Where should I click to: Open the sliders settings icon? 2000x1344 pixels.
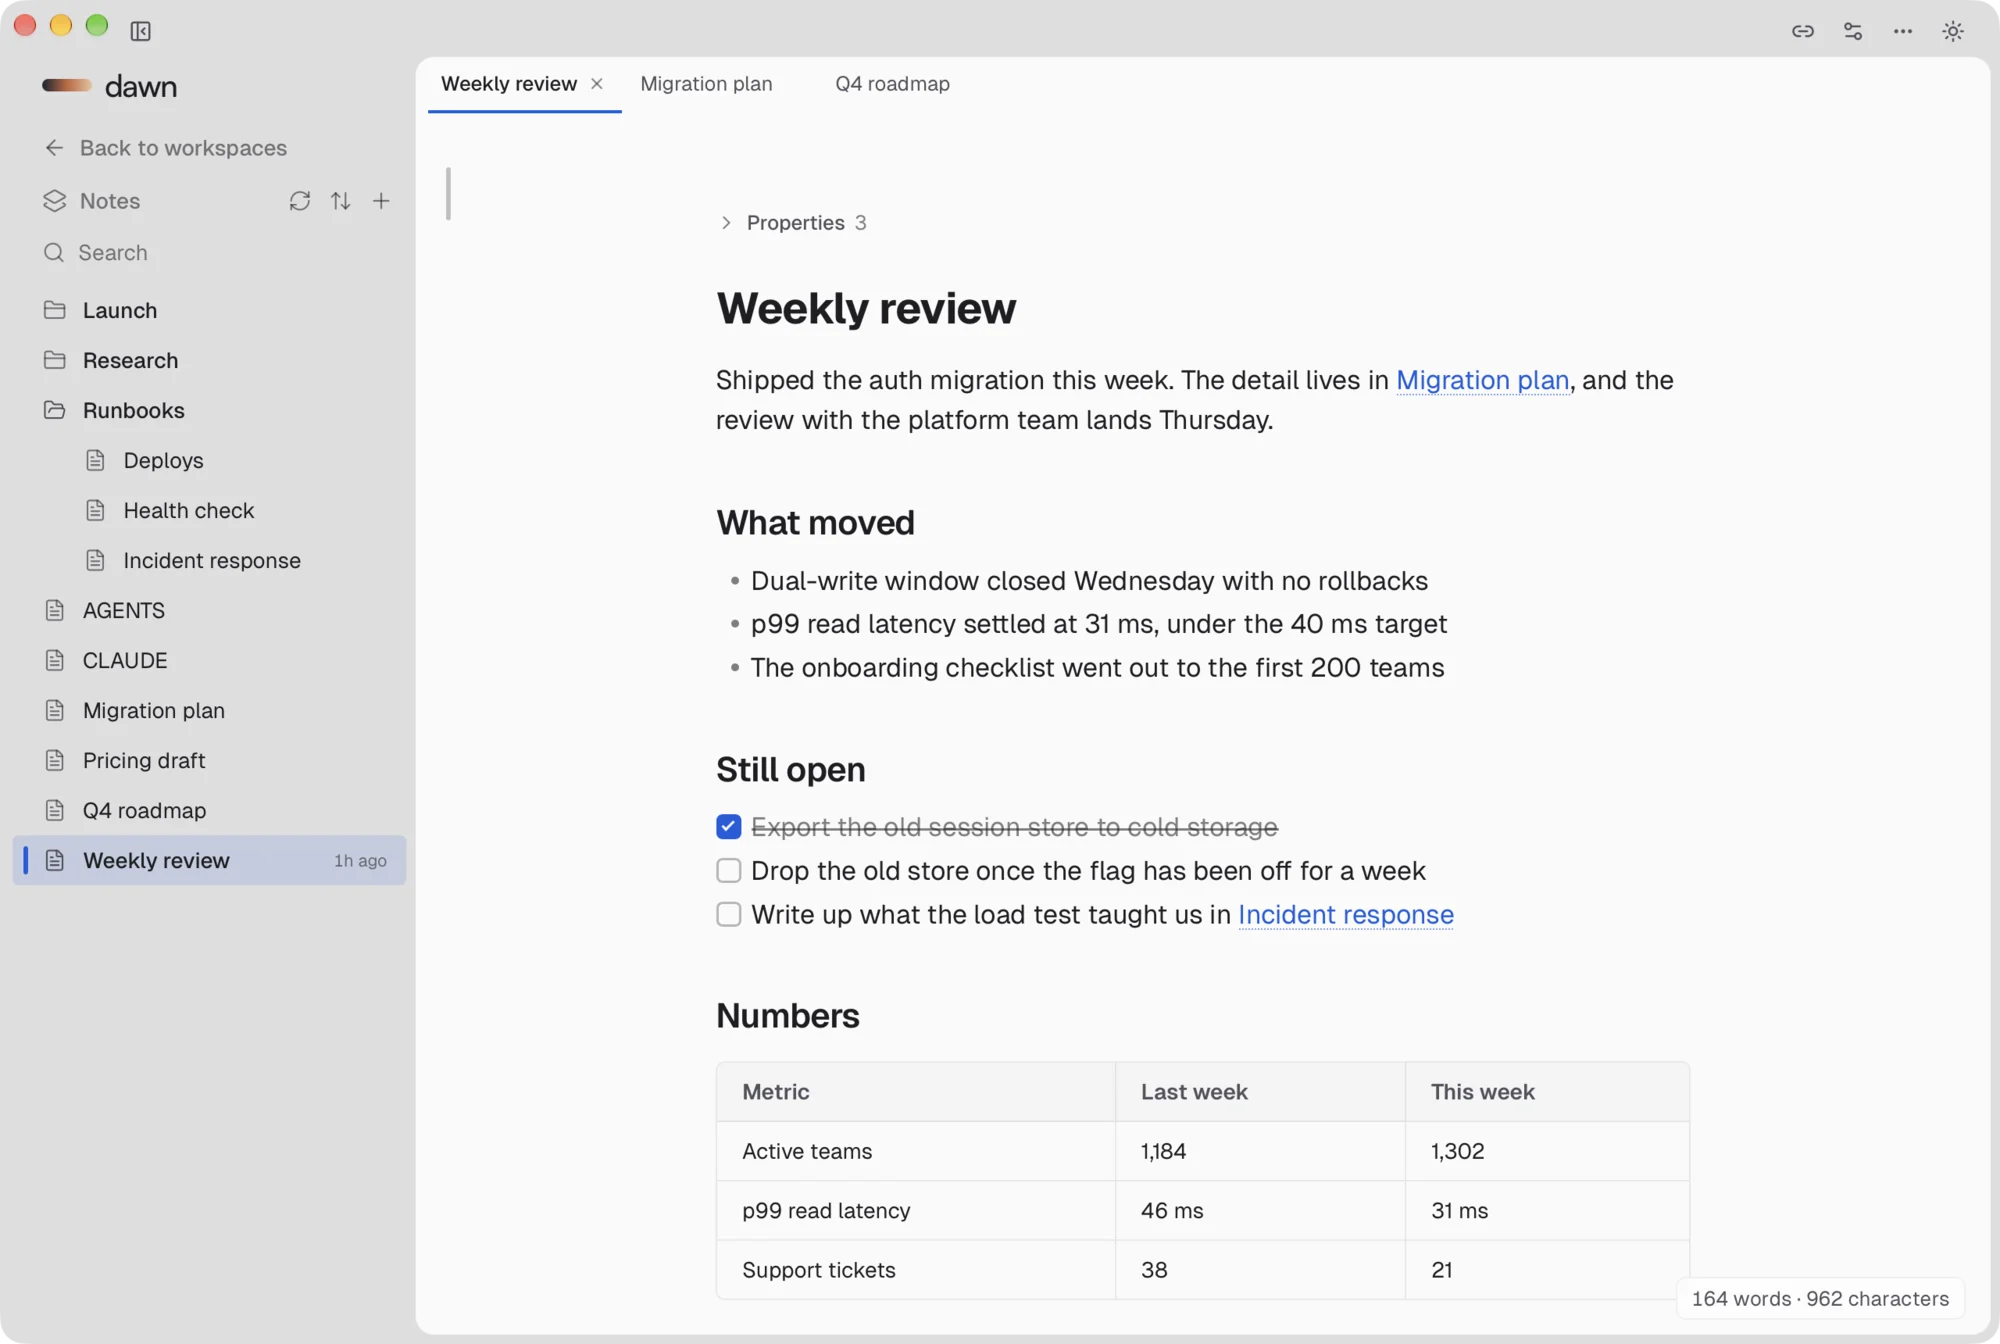pos(1852,31)
